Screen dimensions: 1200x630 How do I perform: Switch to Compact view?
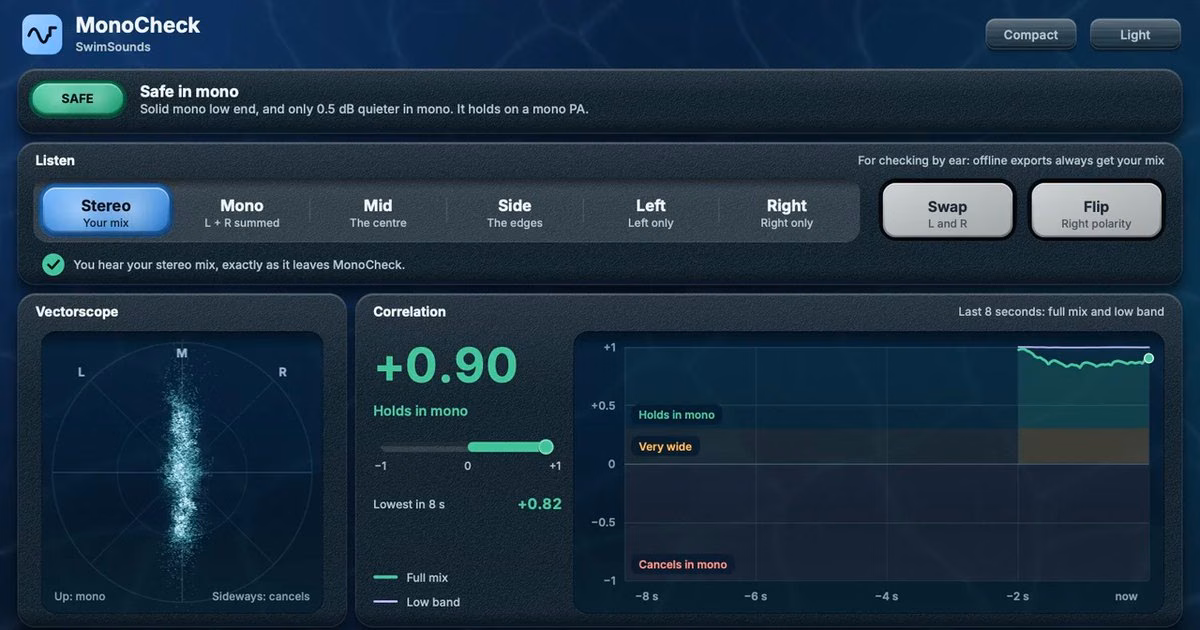tap(1031, 34)
